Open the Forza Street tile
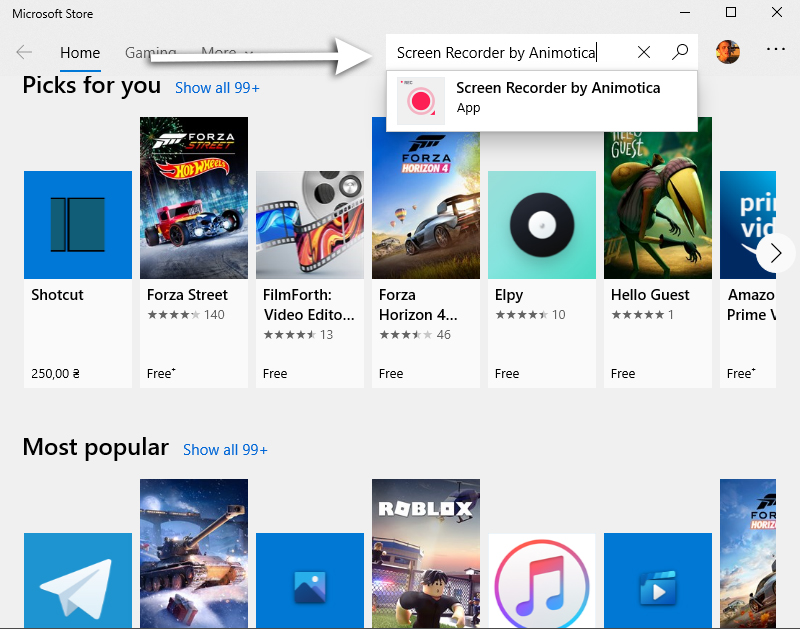The height and width of the screenshot is (629, 800). click(x=194, y=253)
